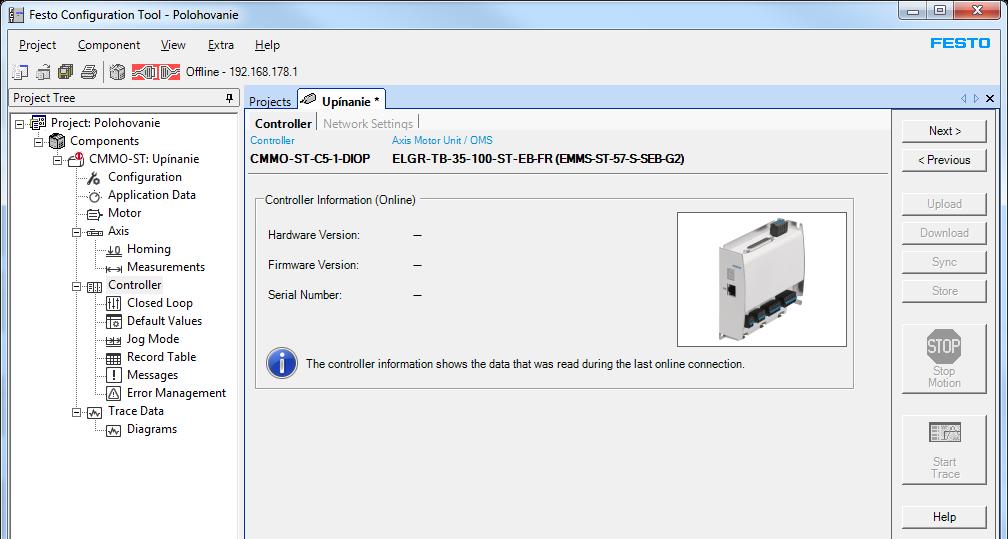Select the Network Settings sub-tab

click(368, 123)
